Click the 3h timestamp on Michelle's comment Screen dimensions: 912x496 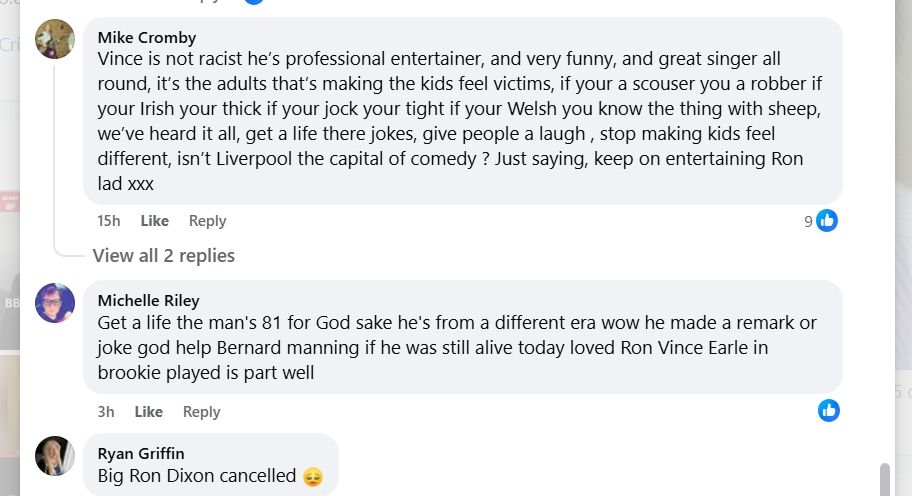(106, 411)
